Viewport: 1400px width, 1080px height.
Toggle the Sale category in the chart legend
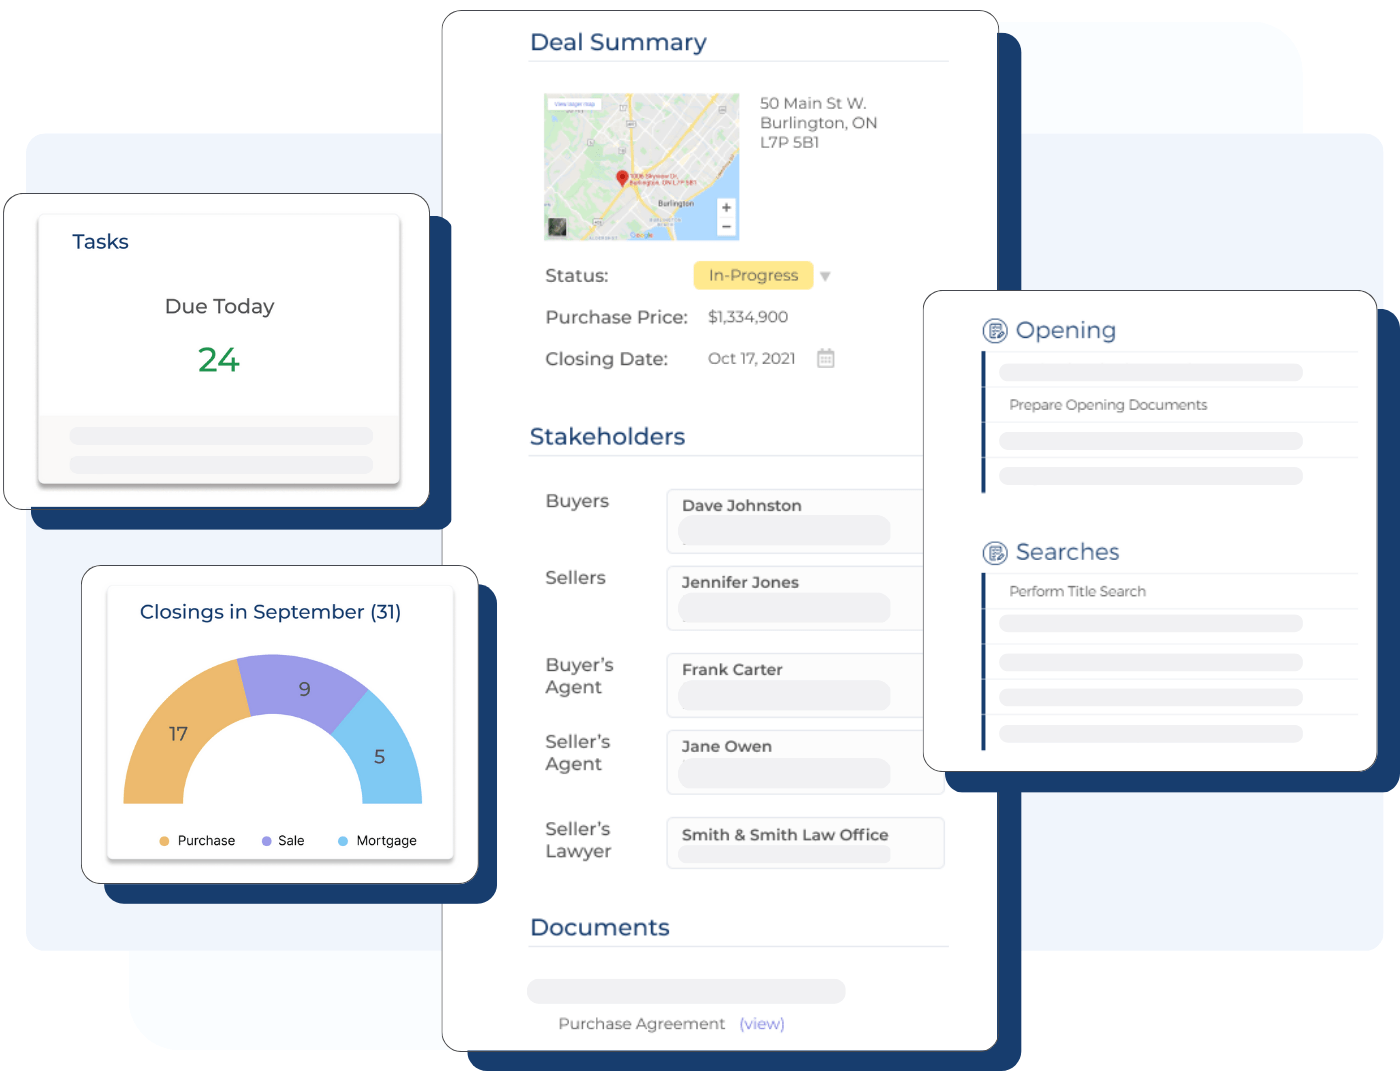click(x=284, y=840)
